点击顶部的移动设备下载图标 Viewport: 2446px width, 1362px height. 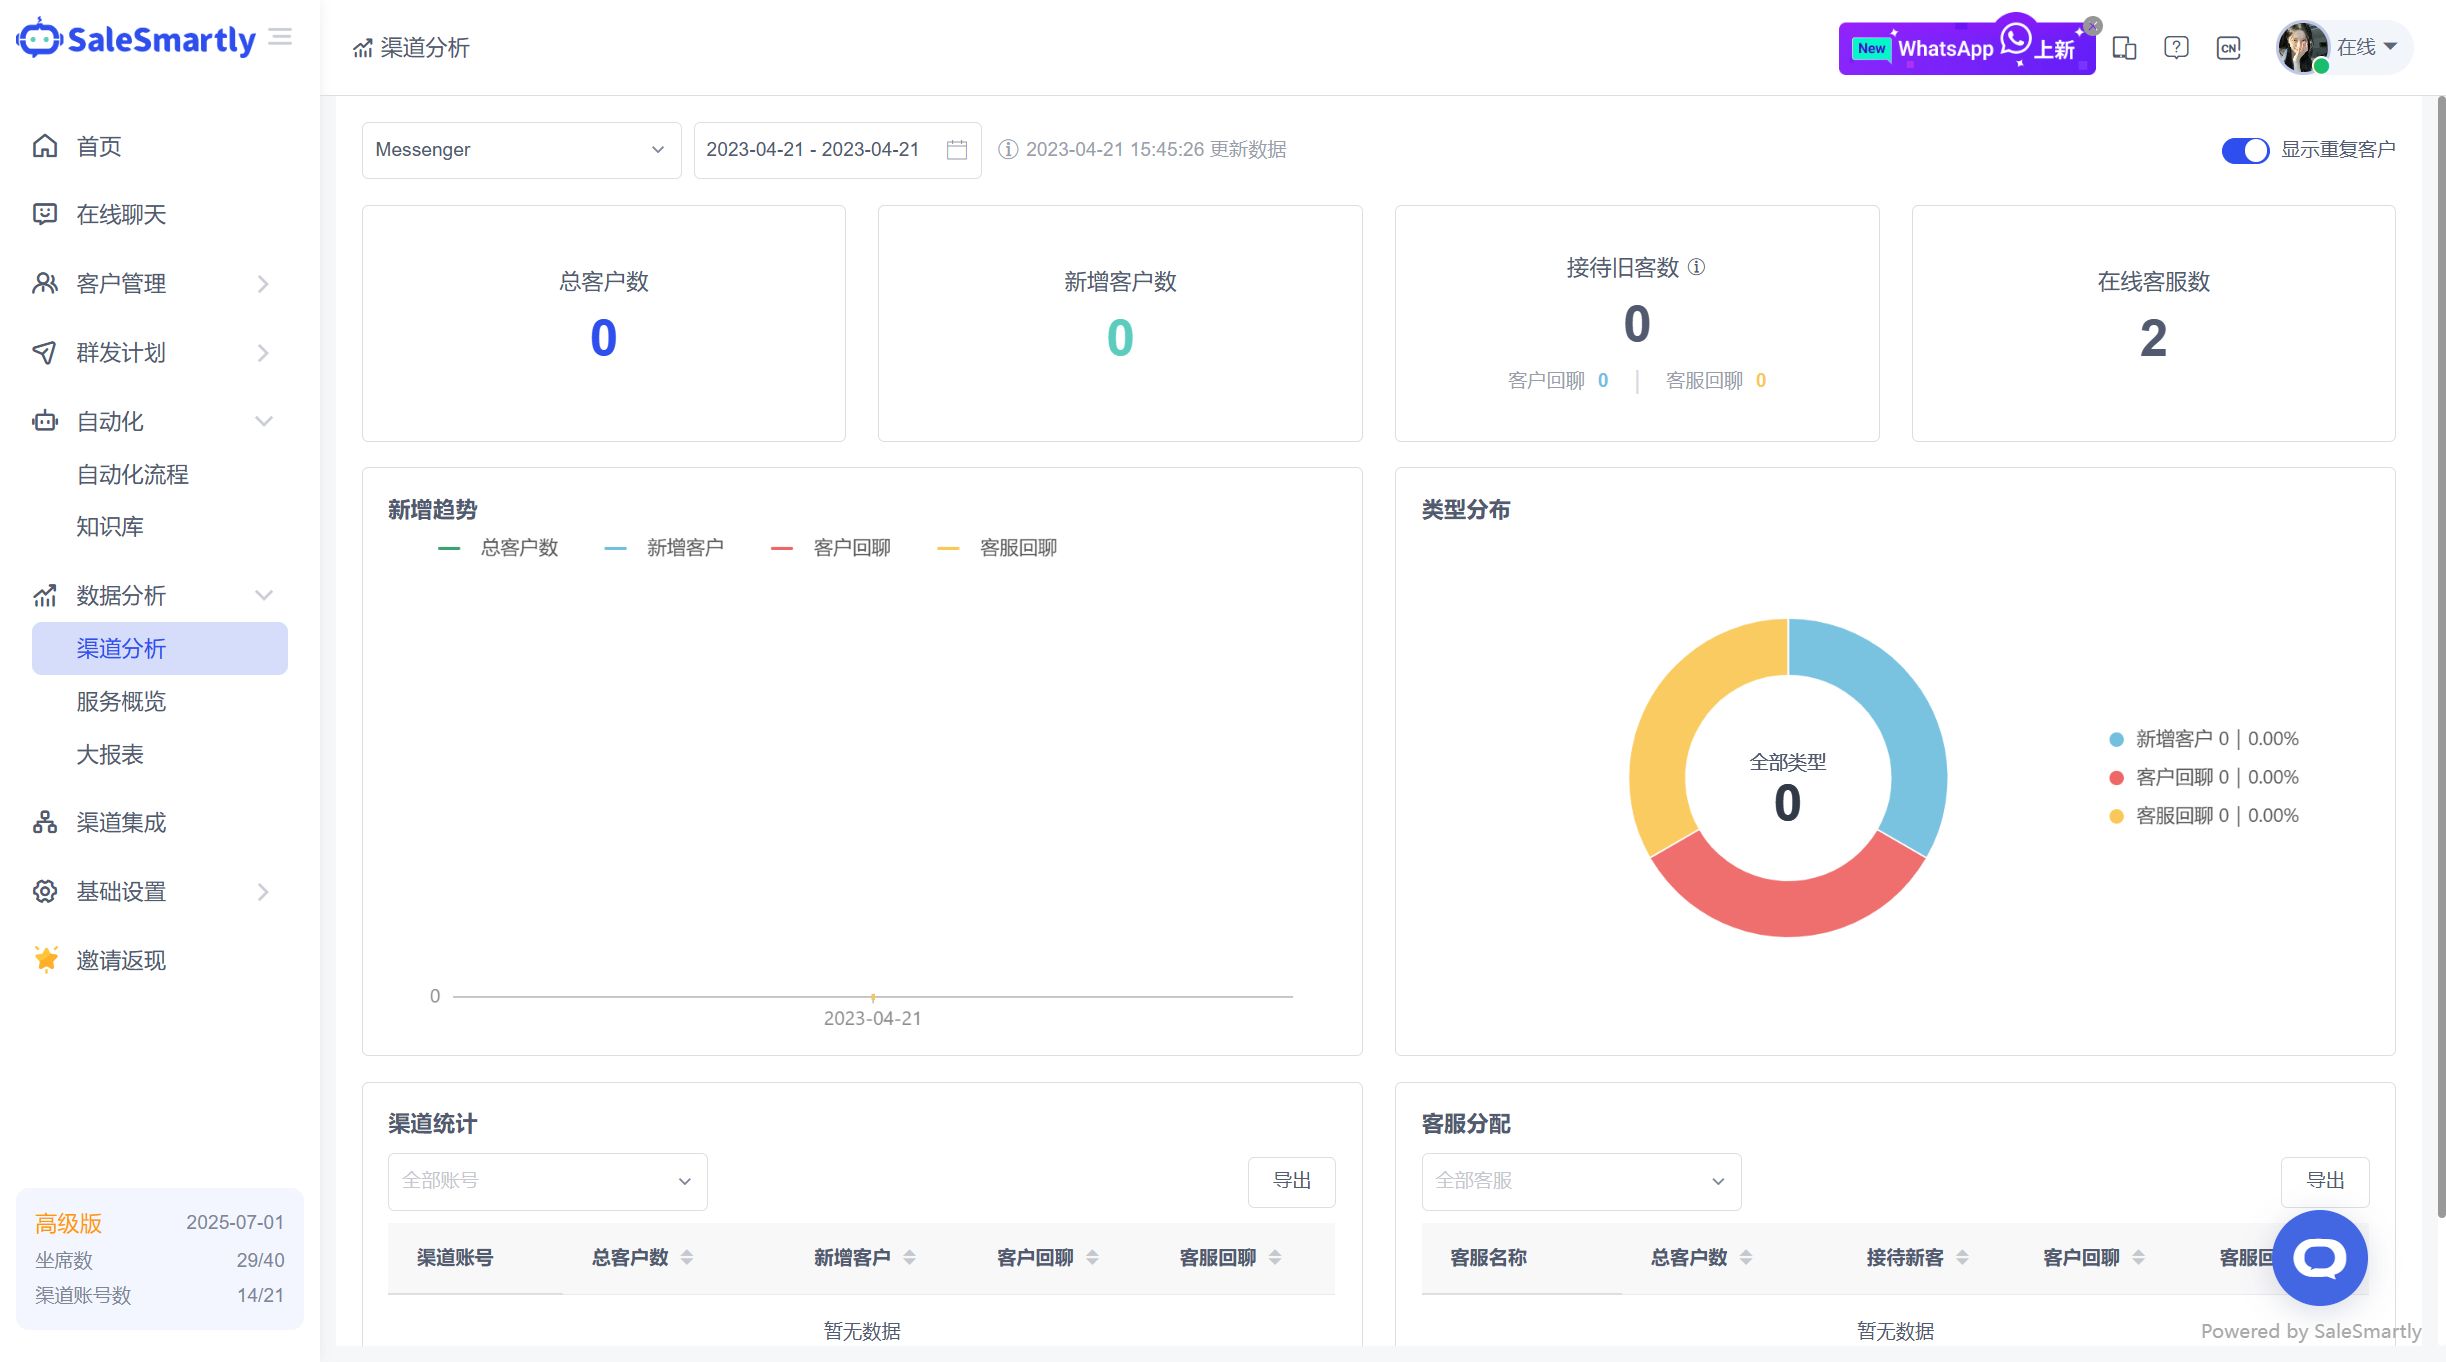(x=2126, y=47)
